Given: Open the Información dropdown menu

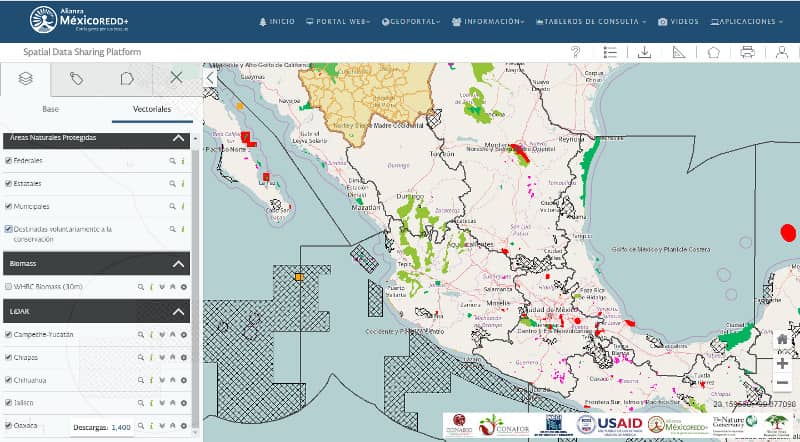Looking at the screenshot, I should pos(488,21).
